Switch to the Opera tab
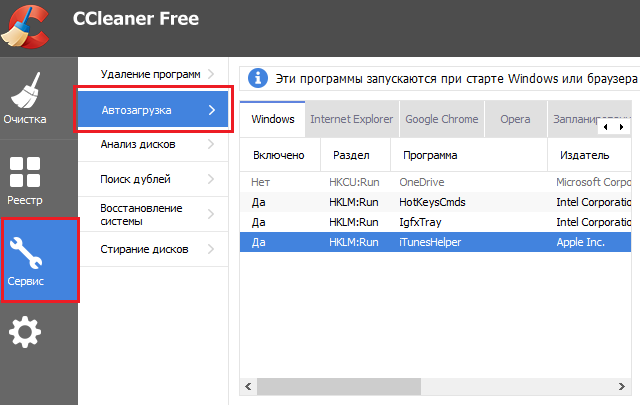640x405 pixels. (x=515, y=119)
